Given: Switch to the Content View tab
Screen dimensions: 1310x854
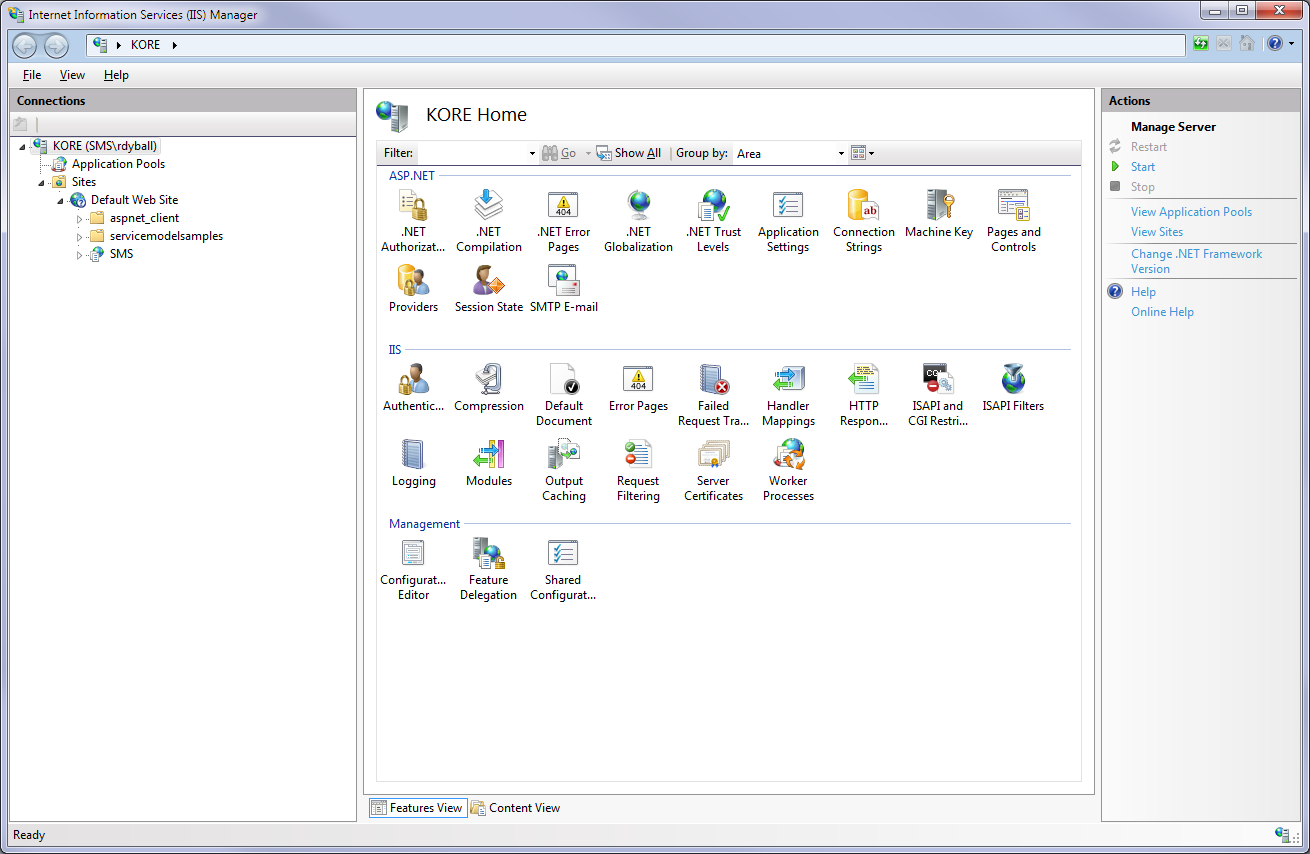Looking at the screenshot, I should coord(515,808).
